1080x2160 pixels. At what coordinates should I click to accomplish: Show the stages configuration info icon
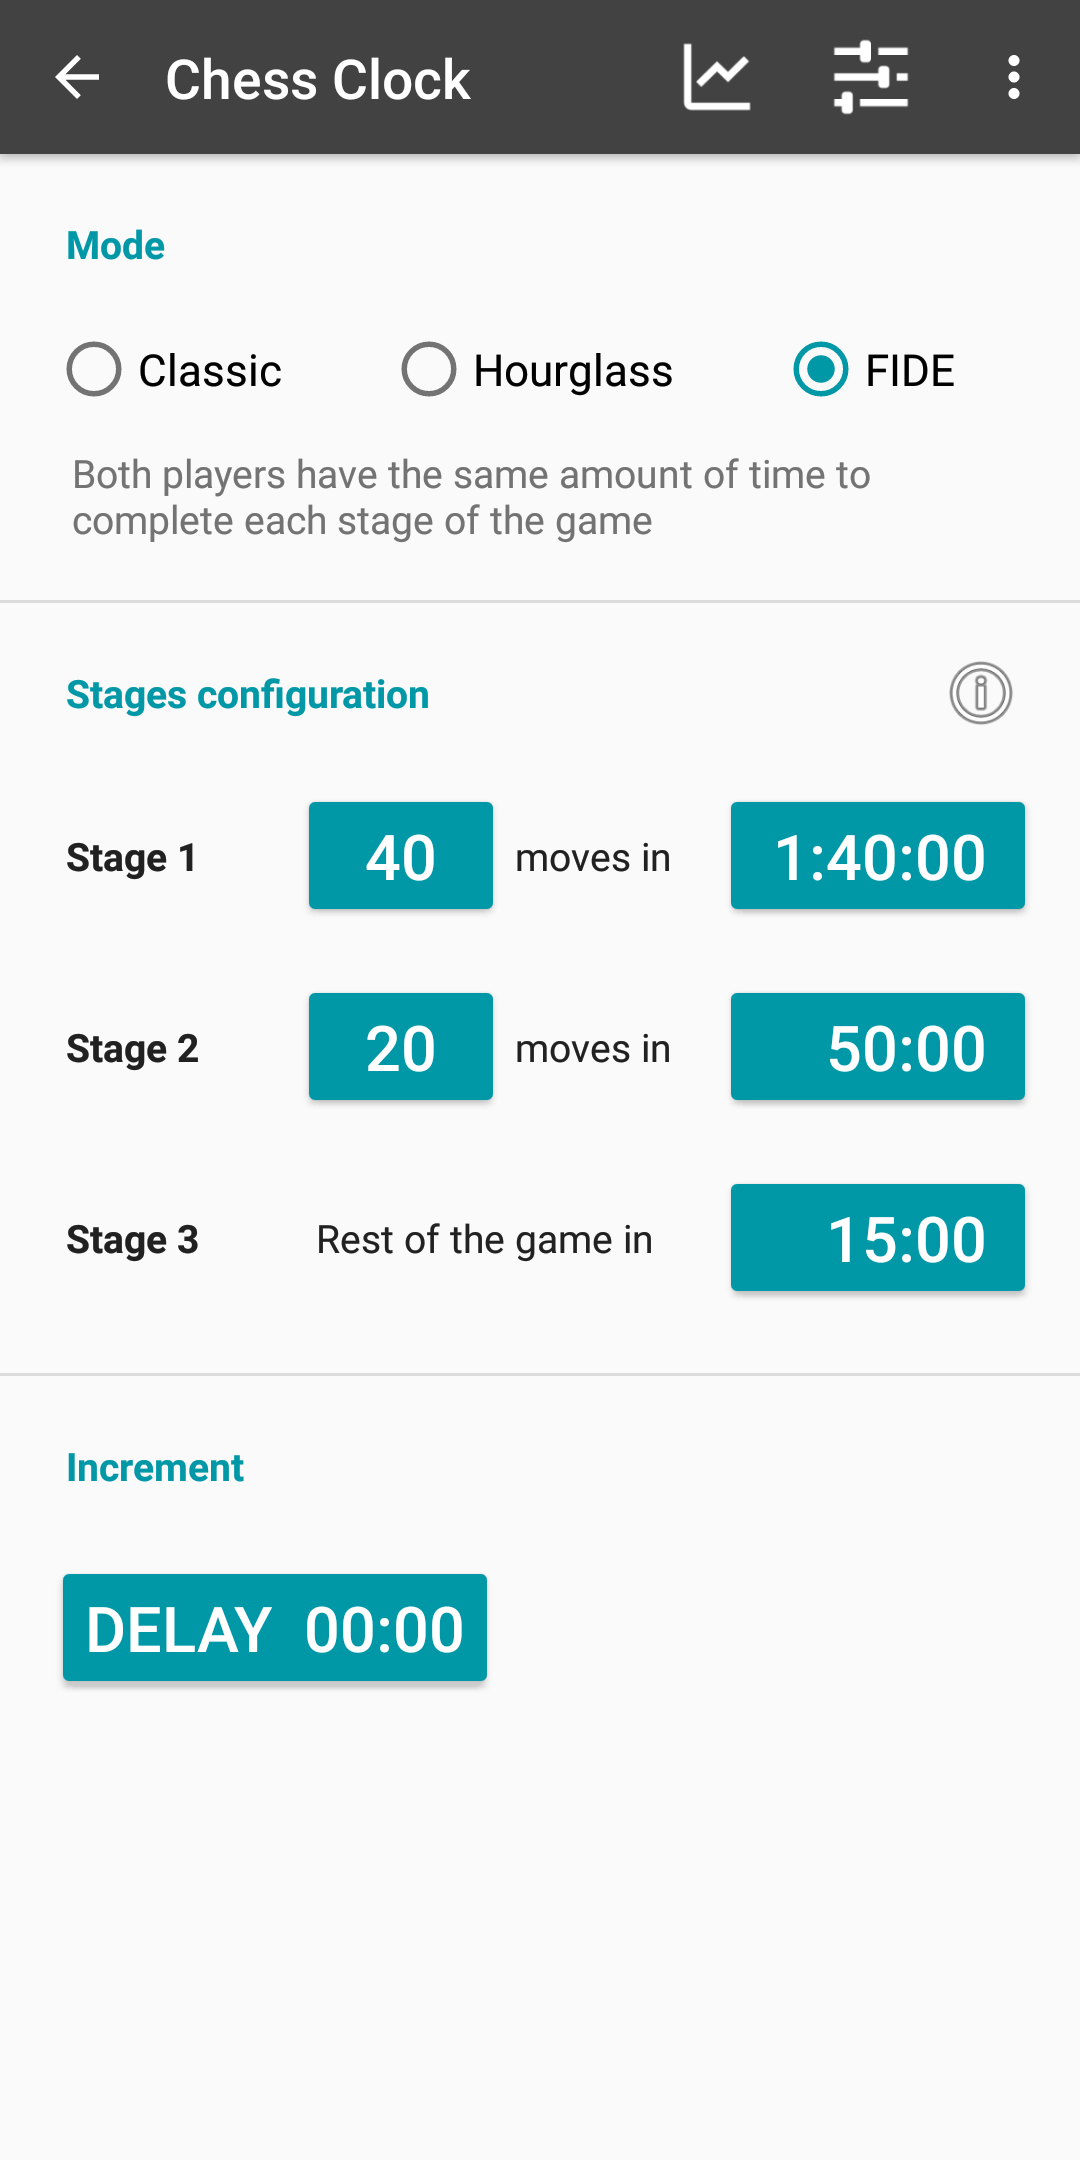(981, 693)
